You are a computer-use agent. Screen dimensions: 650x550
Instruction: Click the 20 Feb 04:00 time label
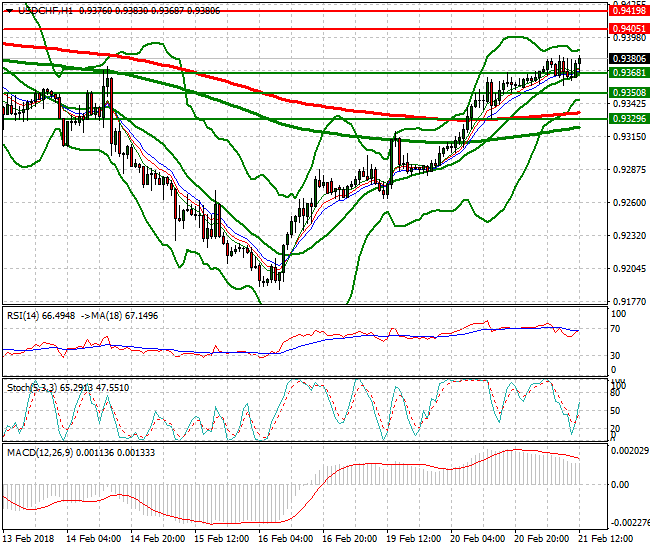(478, 539)
